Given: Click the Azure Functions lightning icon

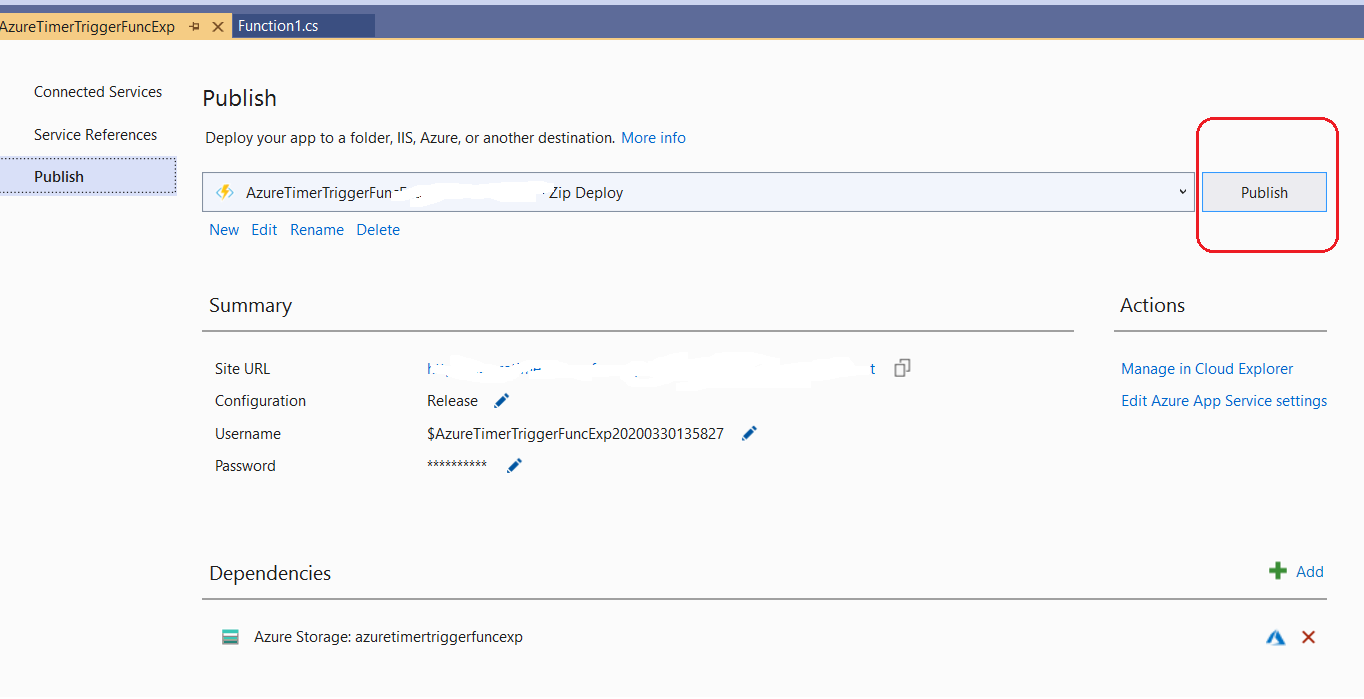Looking at the screenshot, I should coord(225,192).
